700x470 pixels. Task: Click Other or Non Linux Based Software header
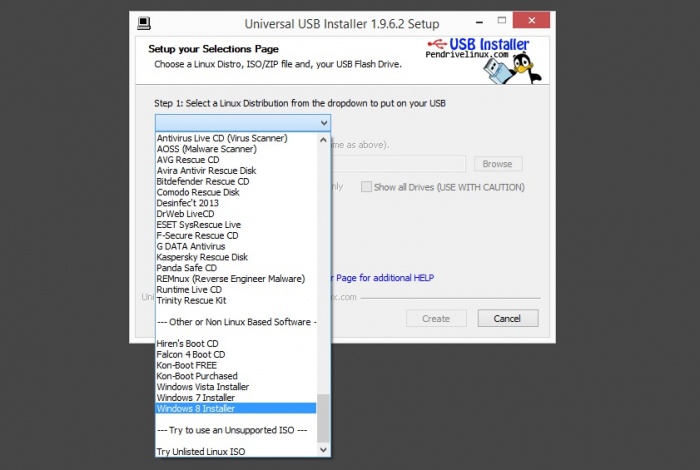(x=236, y=322)
